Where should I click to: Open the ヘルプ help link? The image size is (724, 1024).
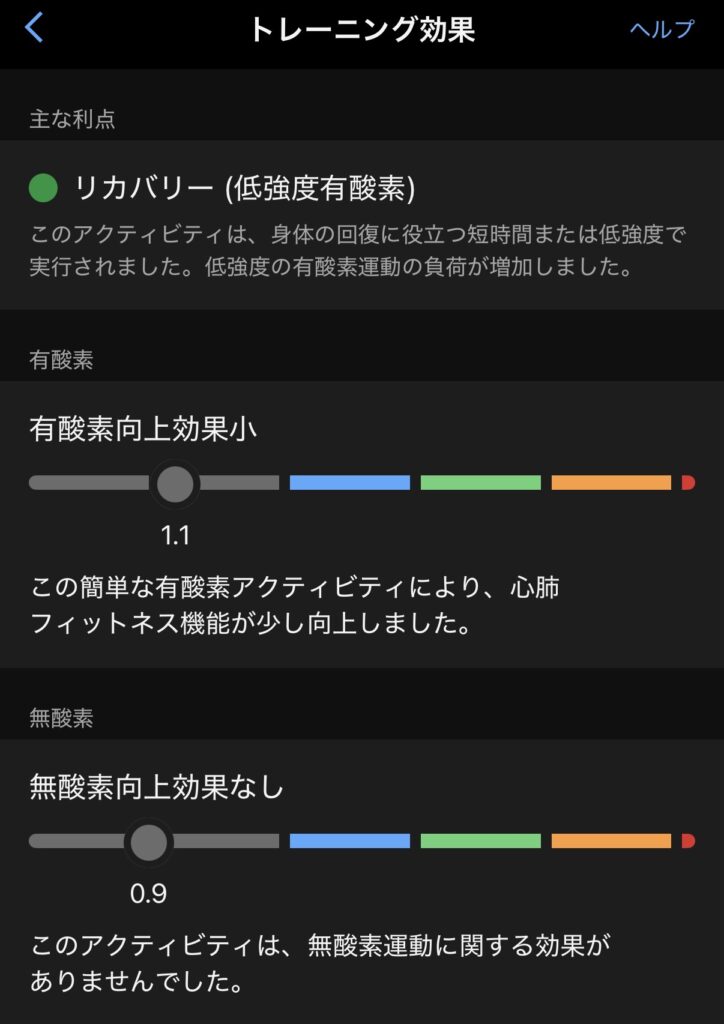[x=661, y=29]
